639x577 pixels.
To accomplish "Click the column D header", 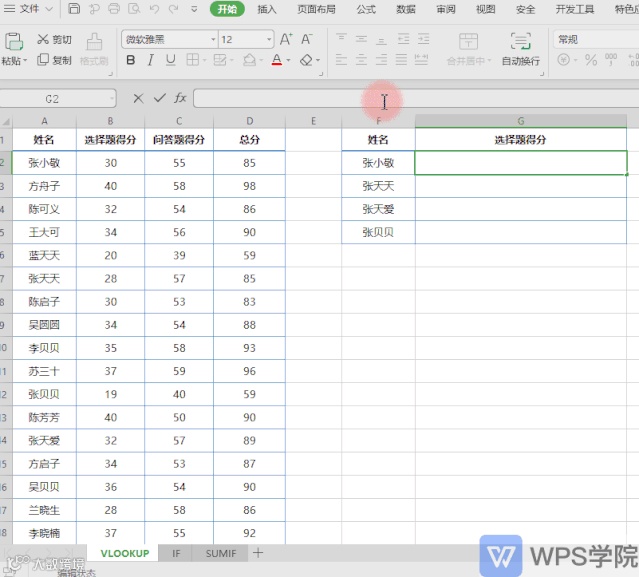I will (x=249, y=121).
